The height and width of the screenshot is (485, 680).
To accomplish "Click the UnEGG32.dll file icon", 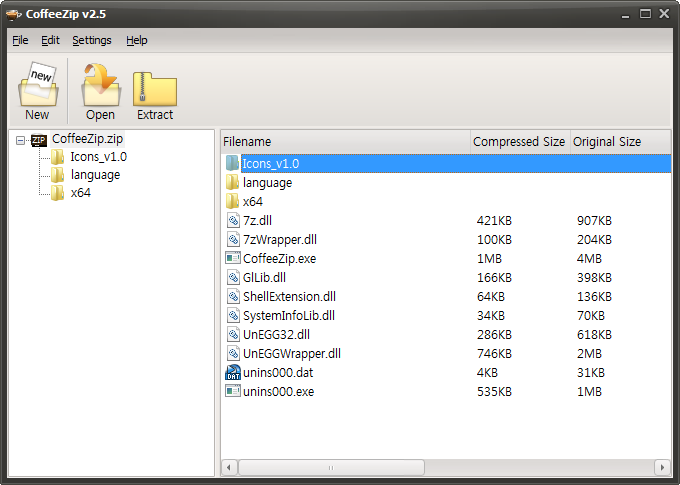I will [233, 334].
